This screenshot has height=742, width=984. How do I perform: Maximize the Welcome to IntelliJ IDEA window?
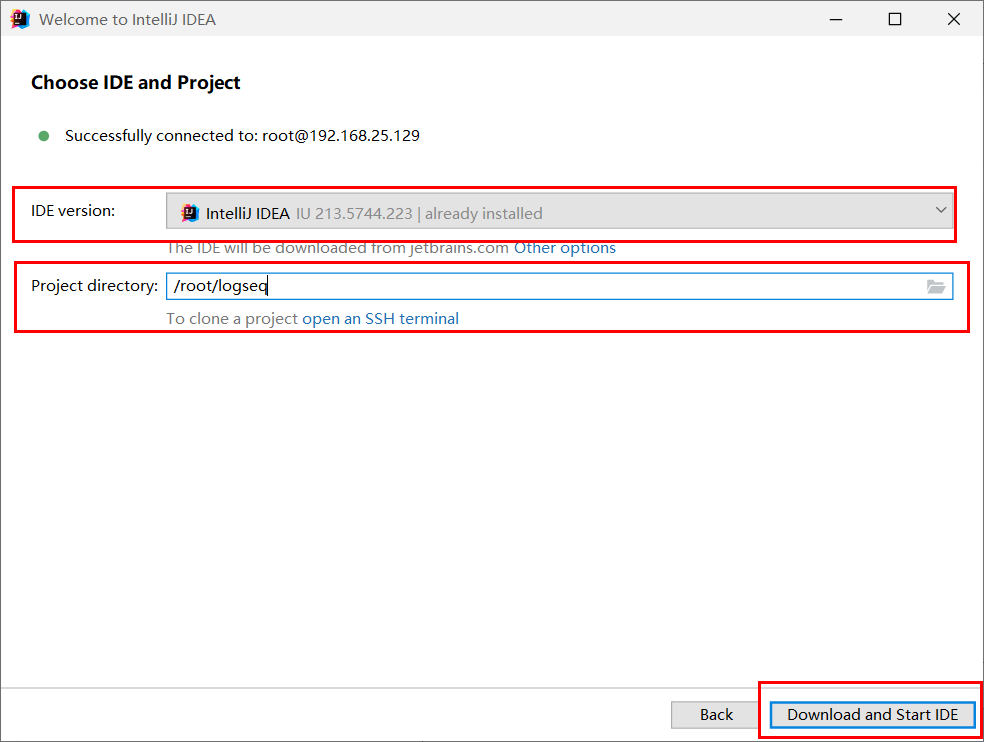point(895,19)
